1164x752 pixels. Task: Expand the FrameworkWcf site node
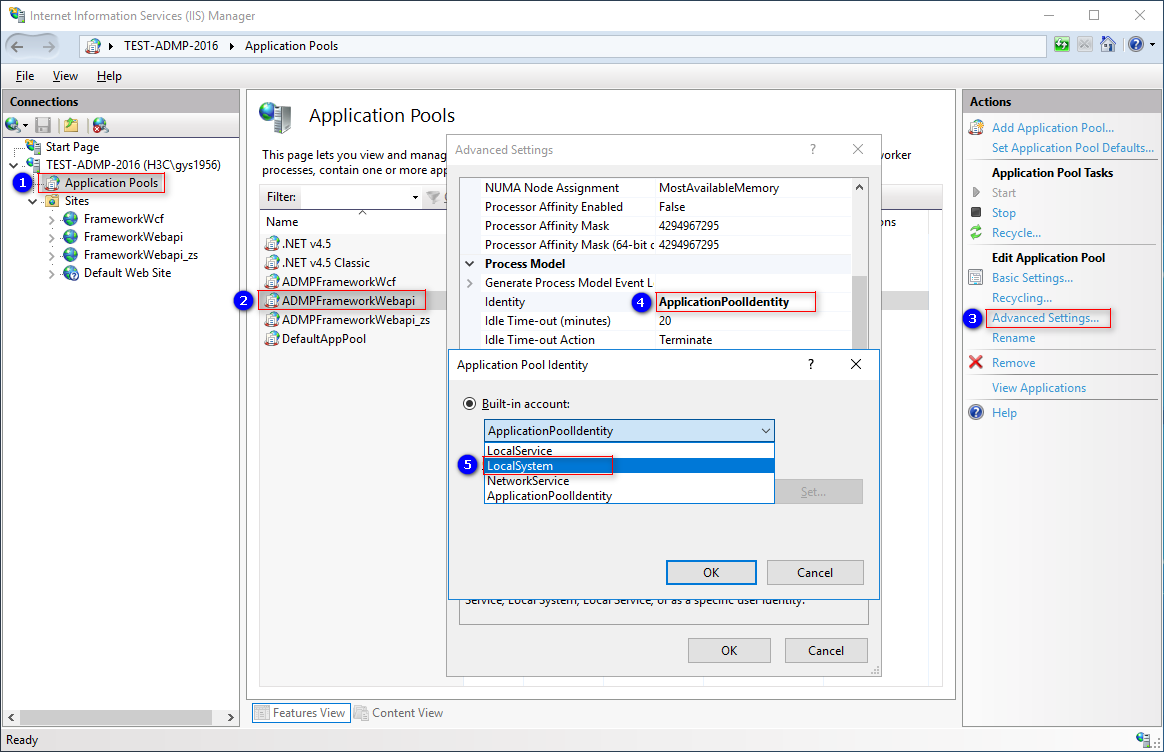click(51, 218)
